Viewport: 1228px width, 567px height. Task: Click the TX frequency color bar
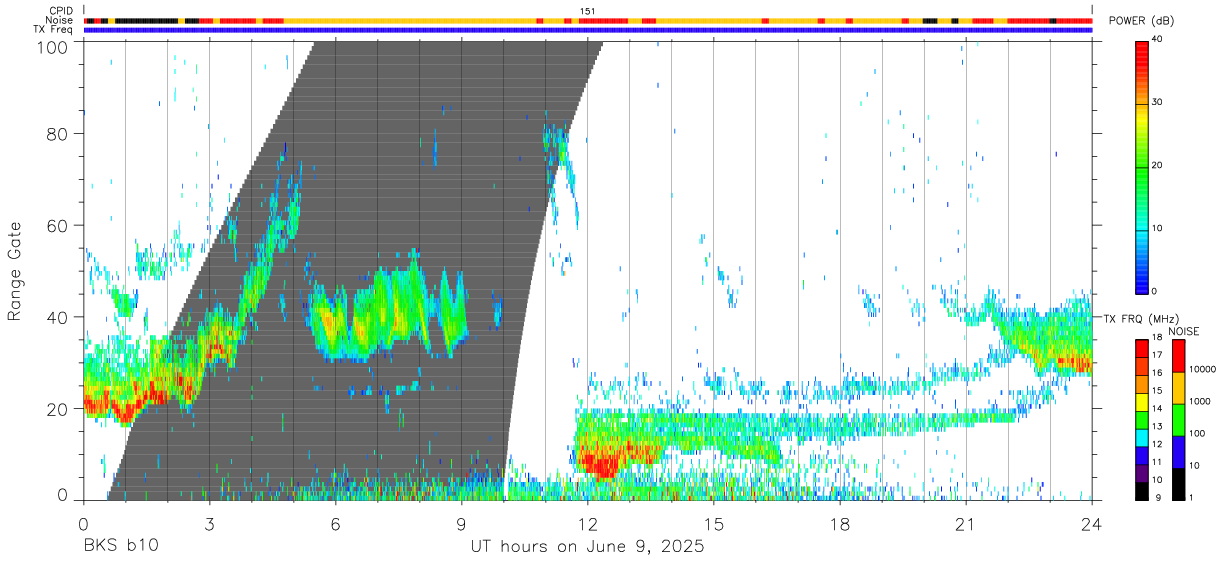(1141, 420)
